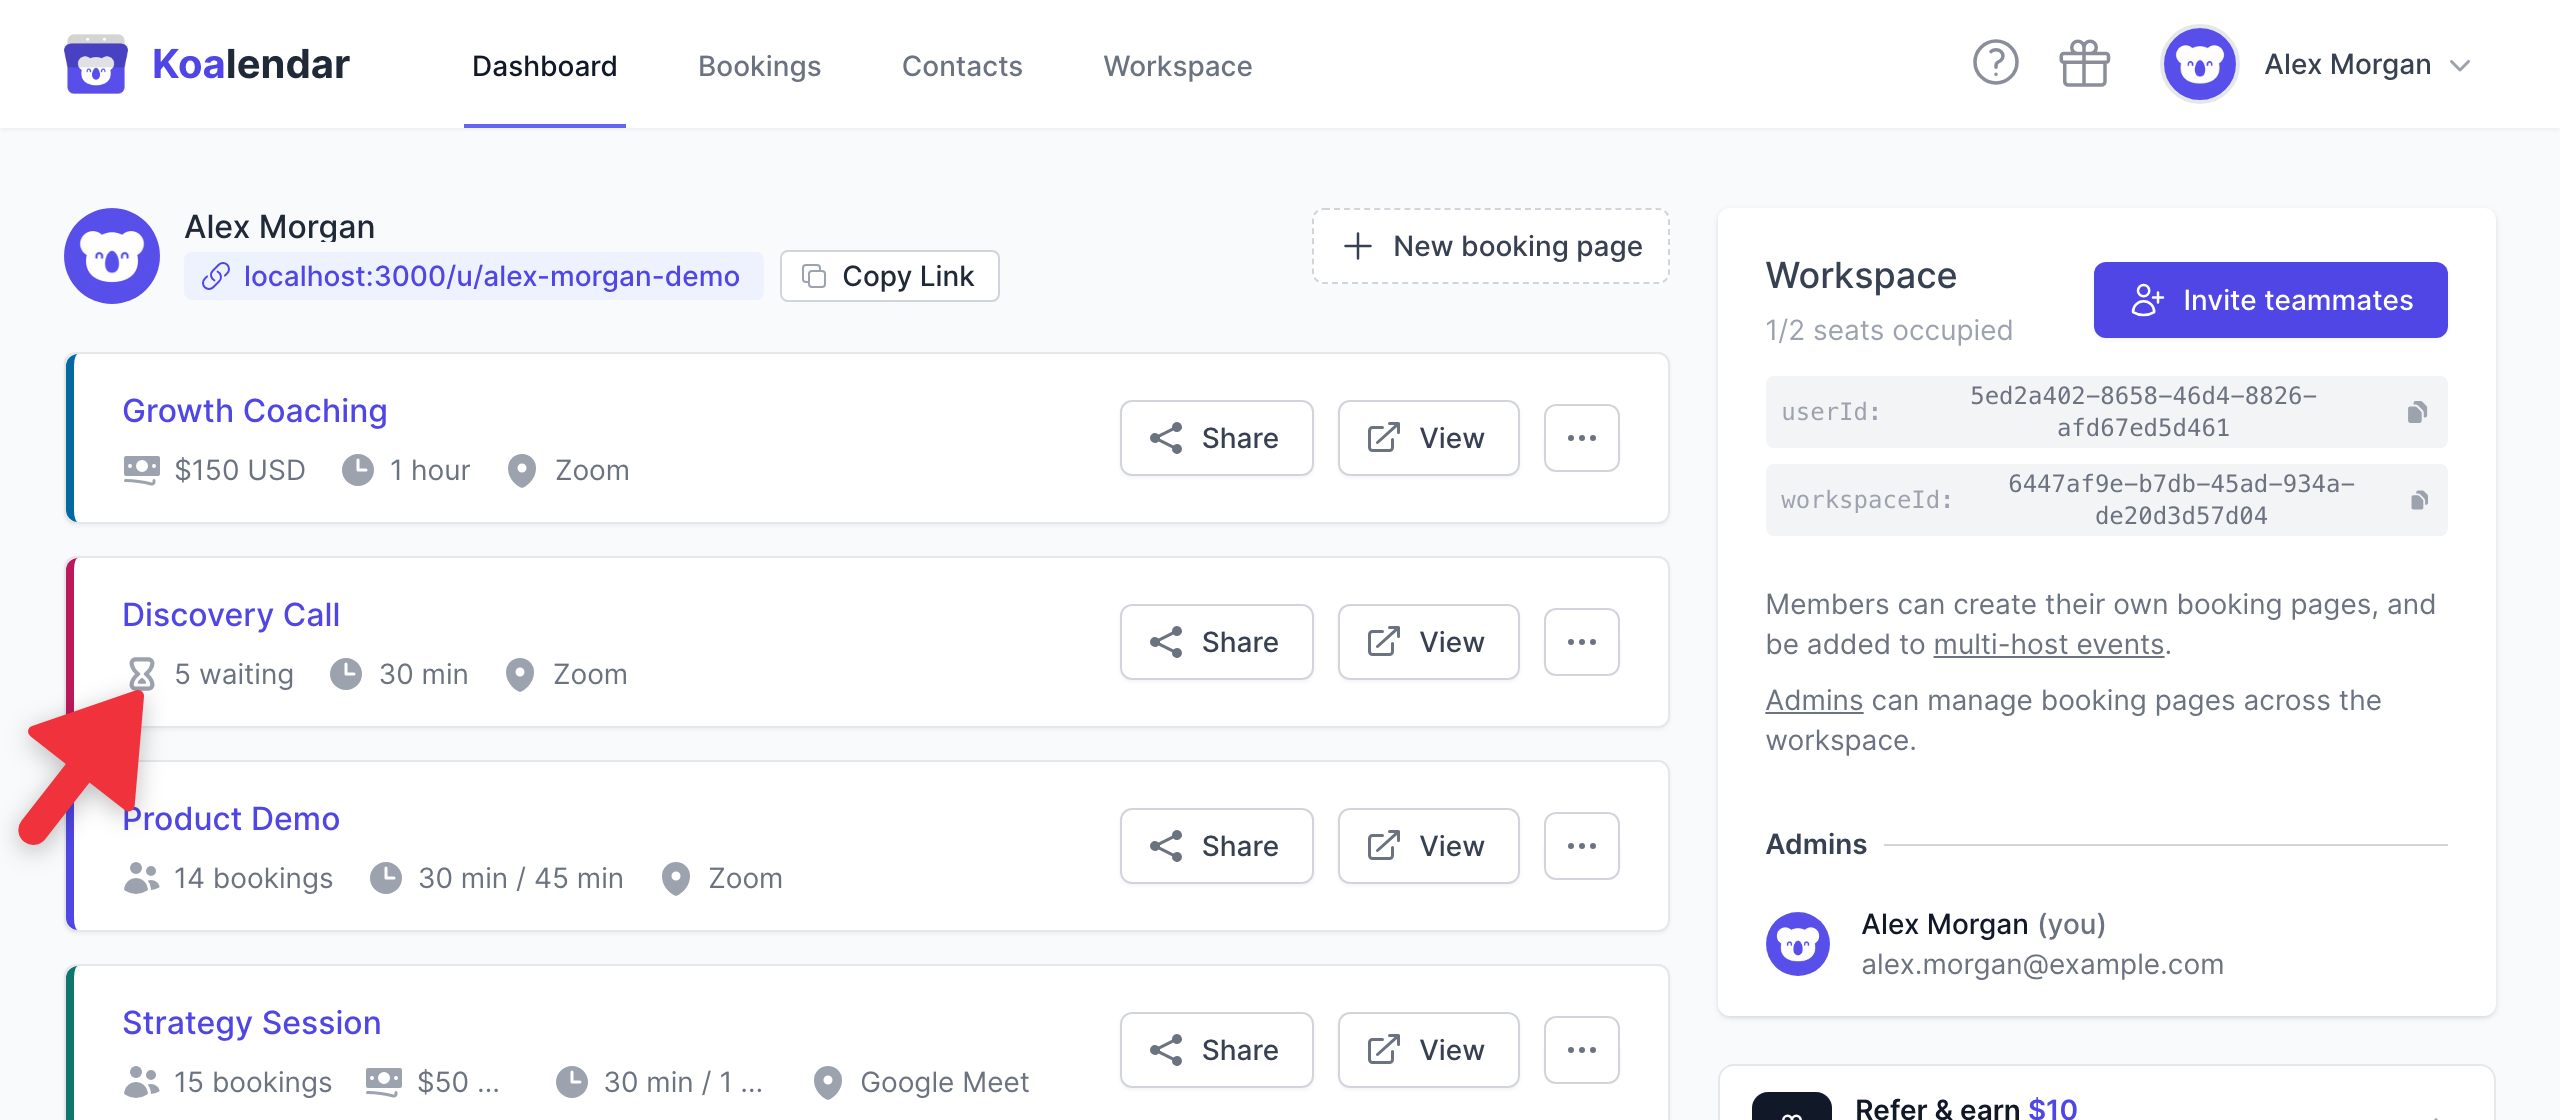Click location pin beside Google Meet
The width and height of the screenshot is (2560, 1120).
(827, 1082)
